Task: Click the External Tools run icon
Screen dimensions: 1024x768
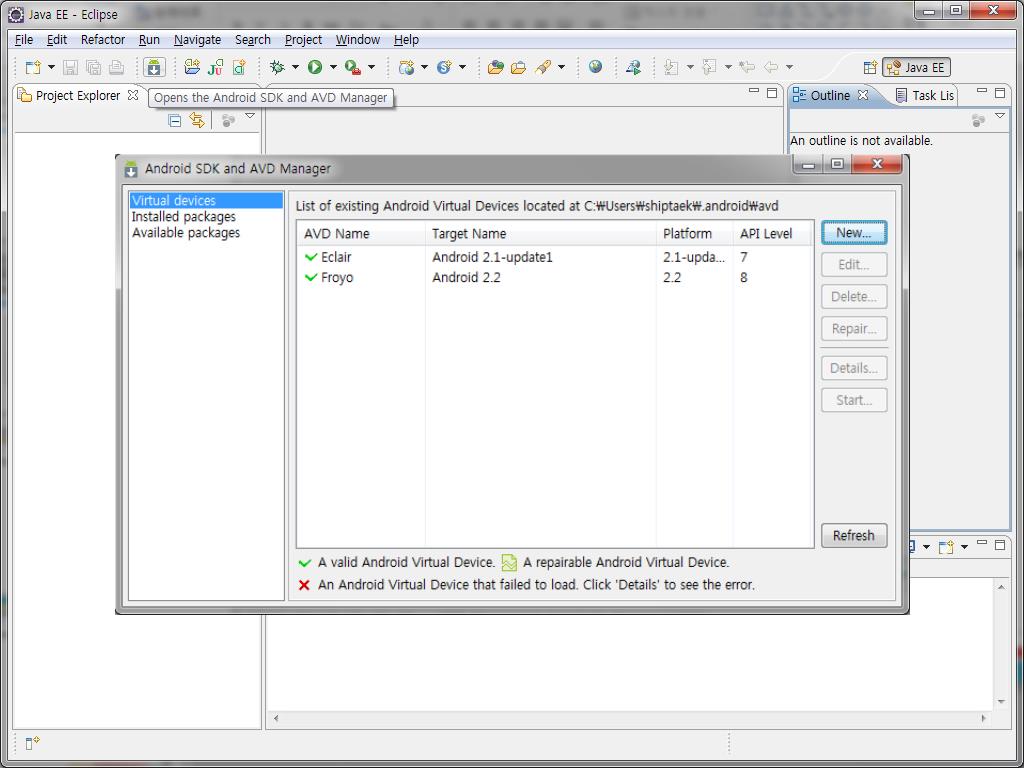Action: pyautogui.click(x=353, y=67)
